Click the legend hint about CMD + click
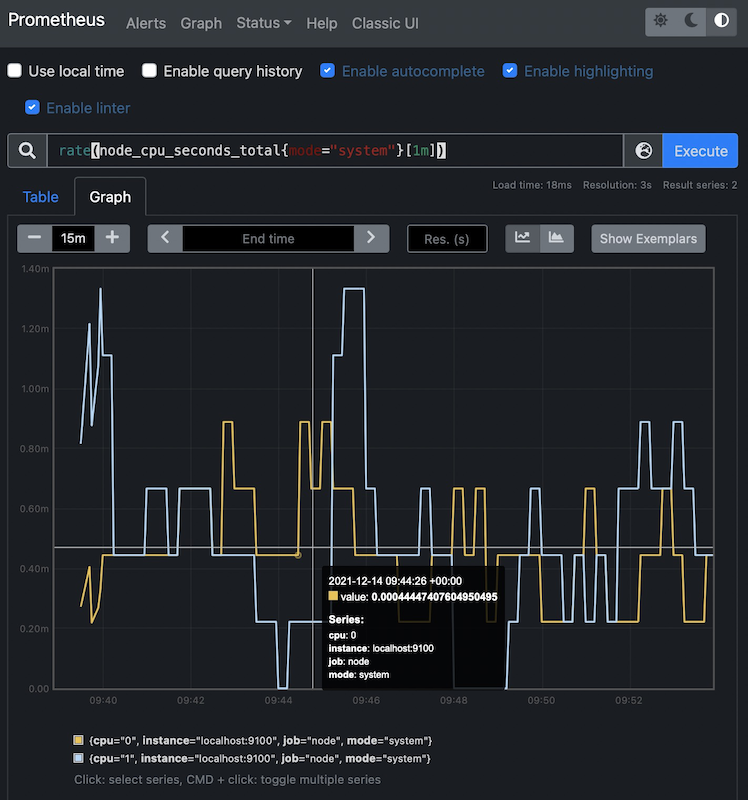The width and height of the screenshot is (748, 800). [227, 780]
